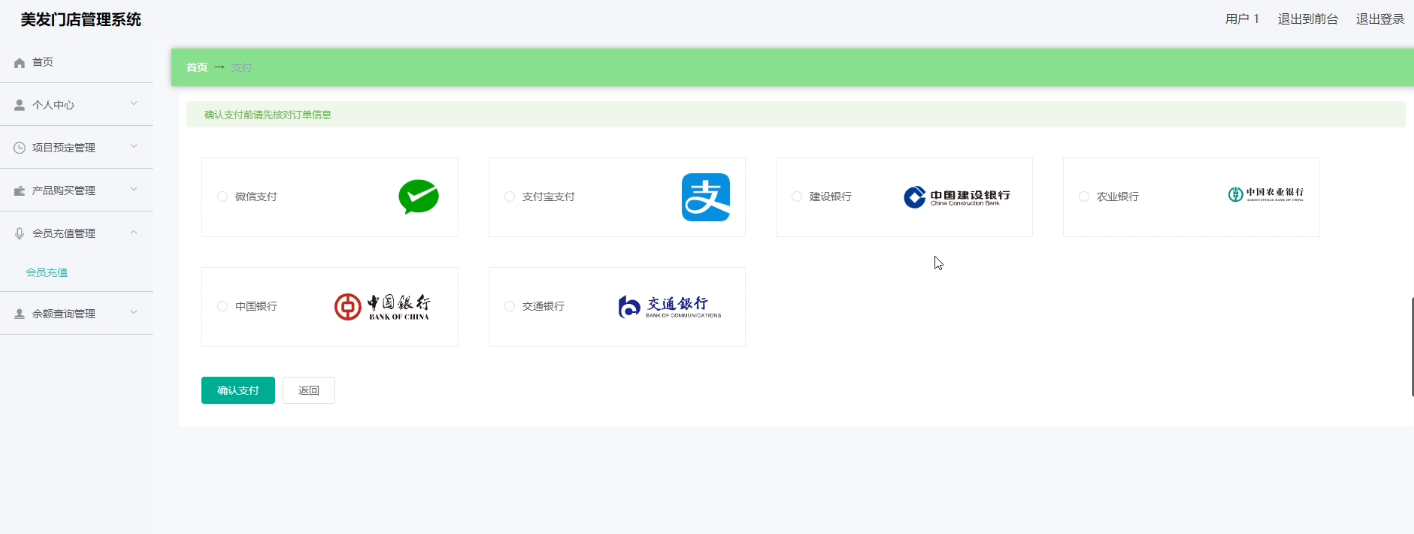The image size is (1414, 534).
Task: Select the 农业银行 radio button
Action: pyautogui.click(x=1084, y=197)
